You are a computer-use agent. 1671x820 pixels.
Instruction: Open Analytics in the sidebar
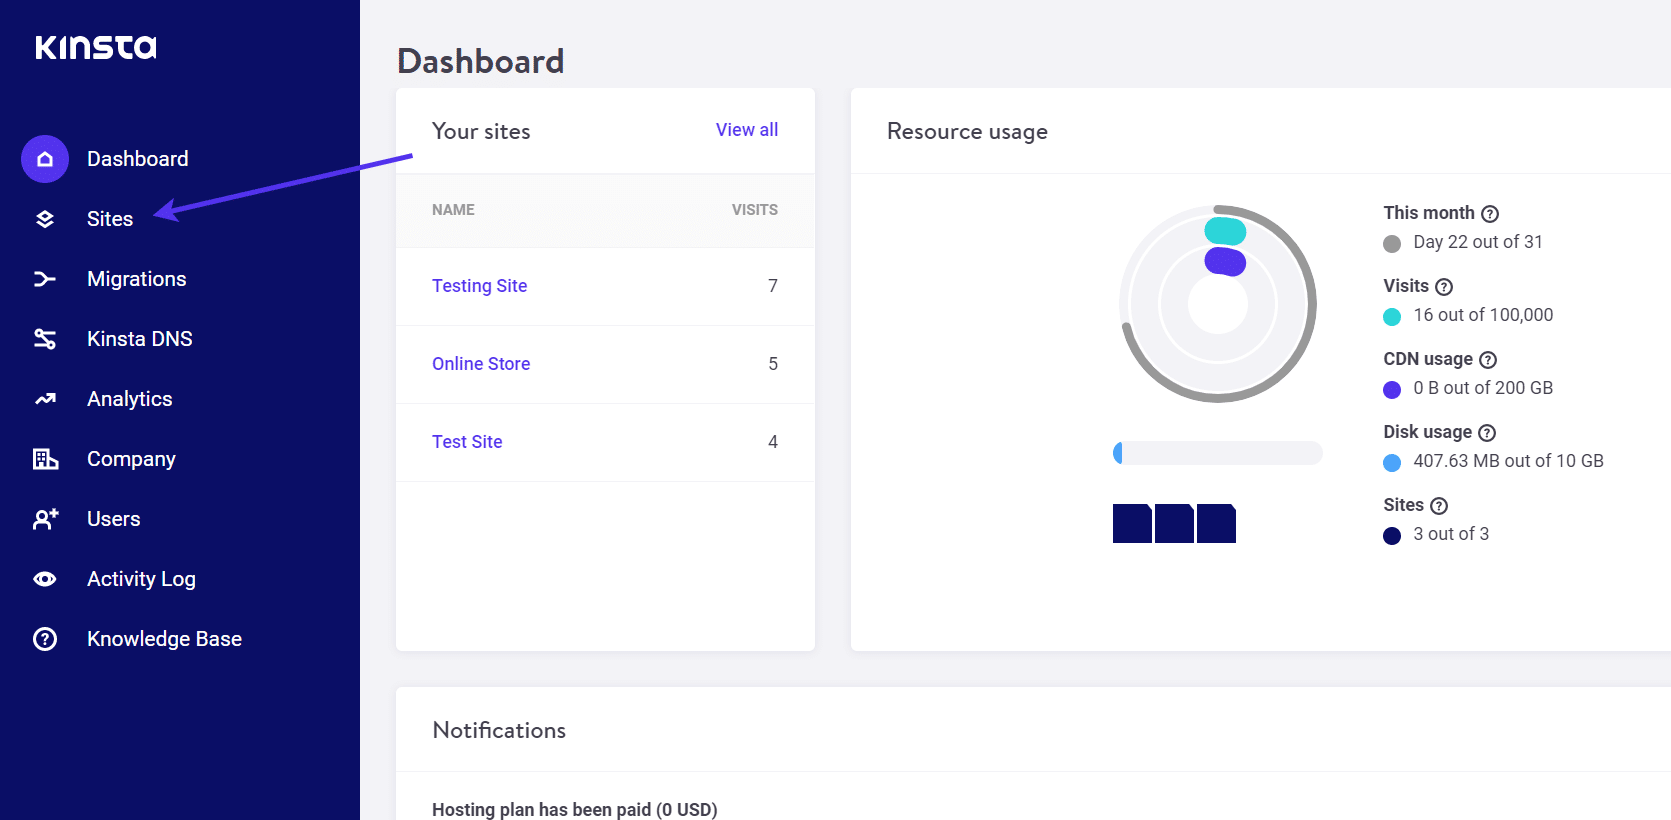pyautogui.click(x=130, y=399)
